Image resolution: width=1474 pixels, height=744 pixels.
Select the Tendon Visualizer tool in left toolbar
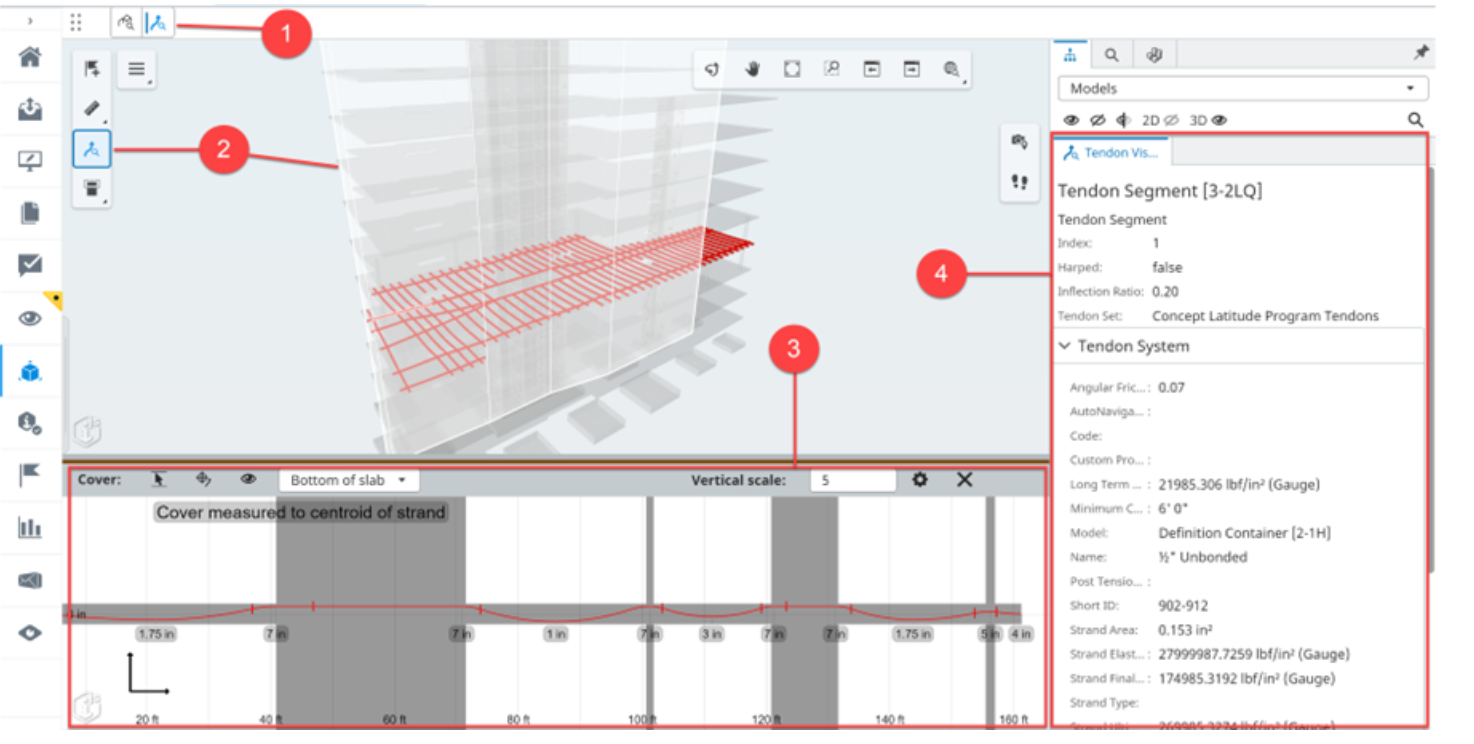click(x=91, y=149)
